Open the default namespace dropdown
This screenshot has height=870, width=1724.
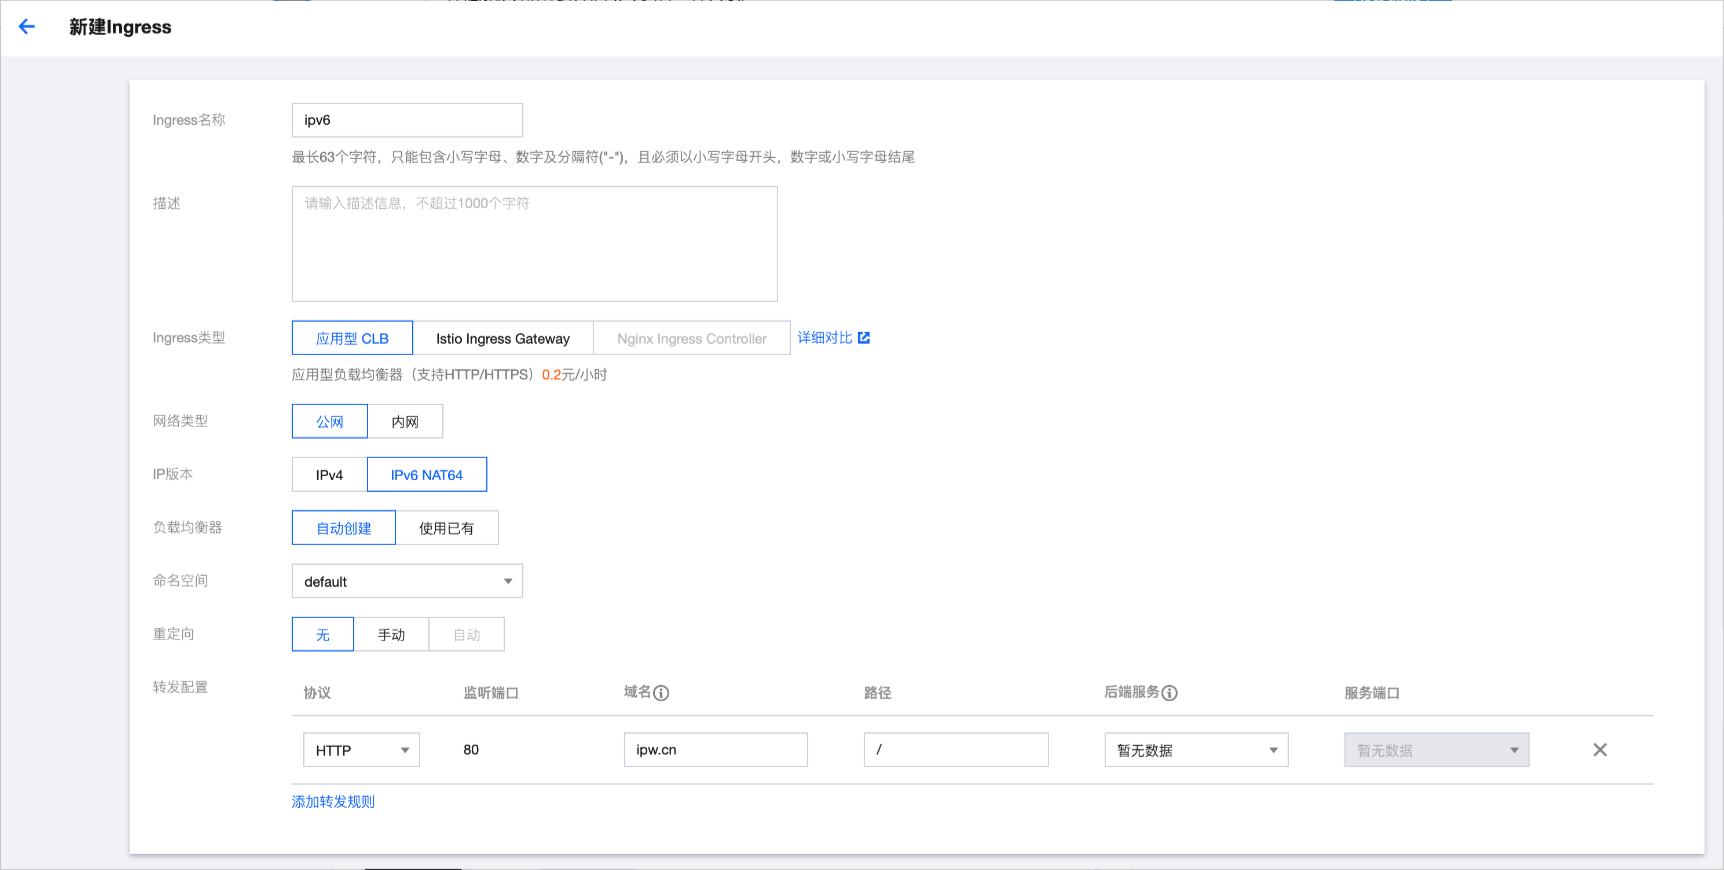(x=407, y=581)
